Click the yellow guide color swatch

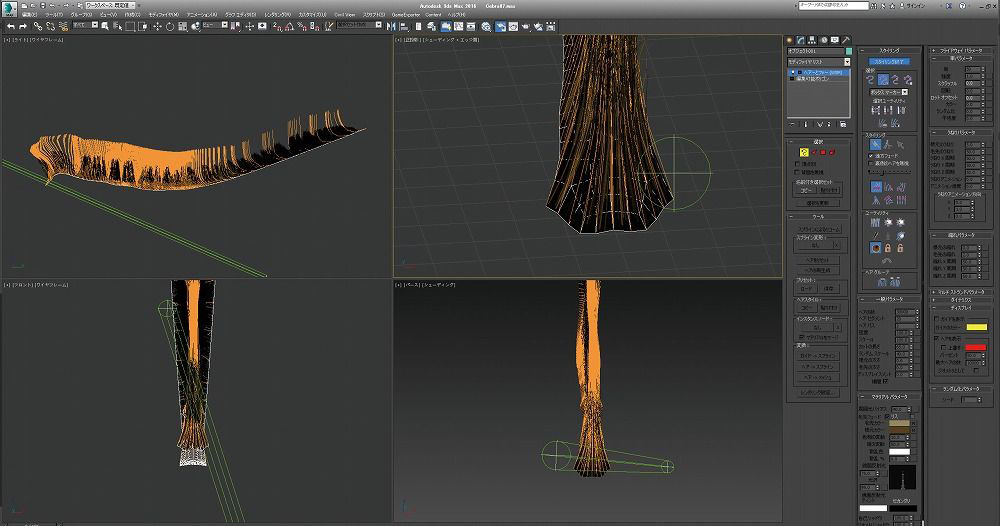click(975, 326)
